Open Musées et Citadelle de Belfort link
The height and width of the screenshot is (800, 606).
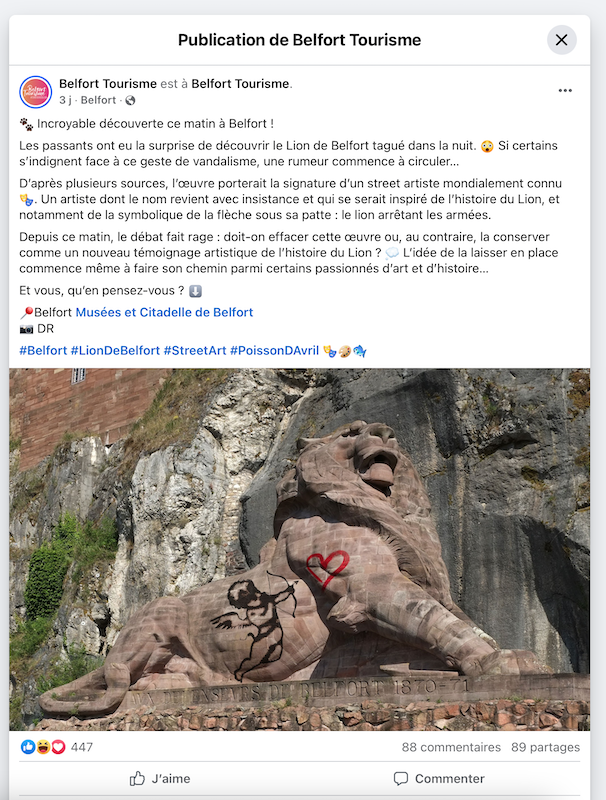coord(164,312)
